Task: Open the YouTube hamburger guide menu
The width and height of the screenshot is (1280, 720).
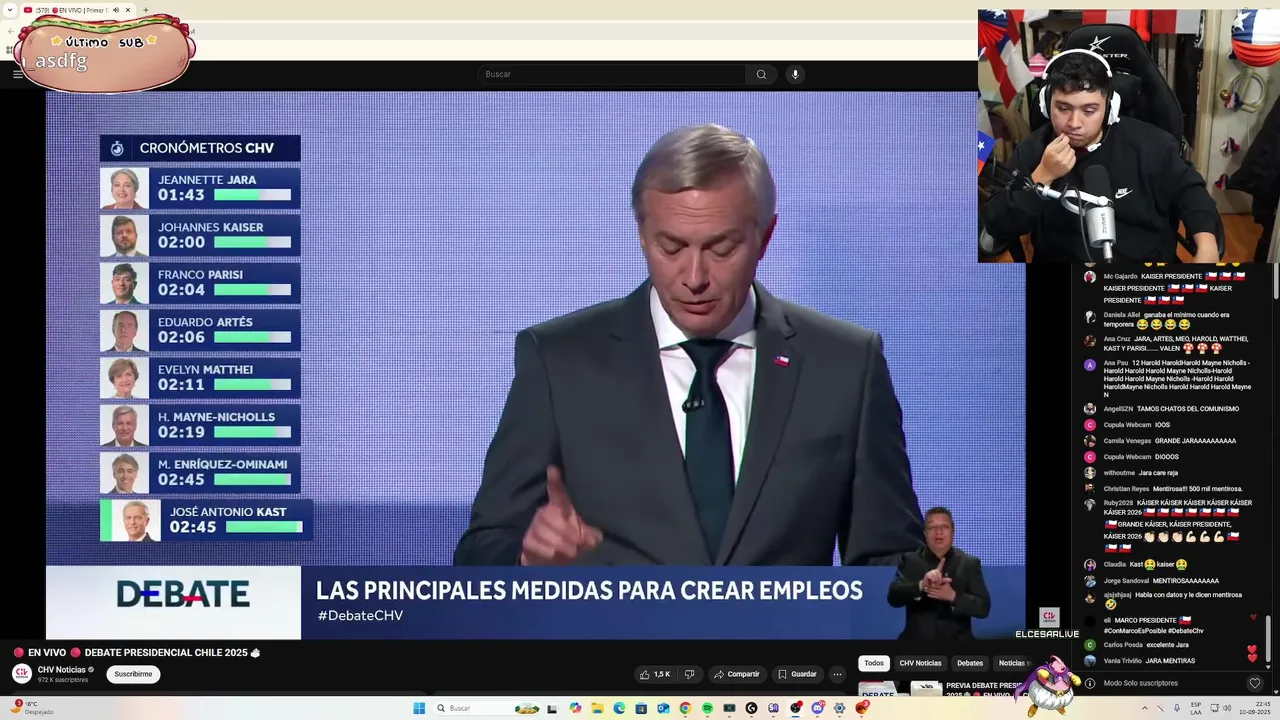Action: [x=17, y=74]
